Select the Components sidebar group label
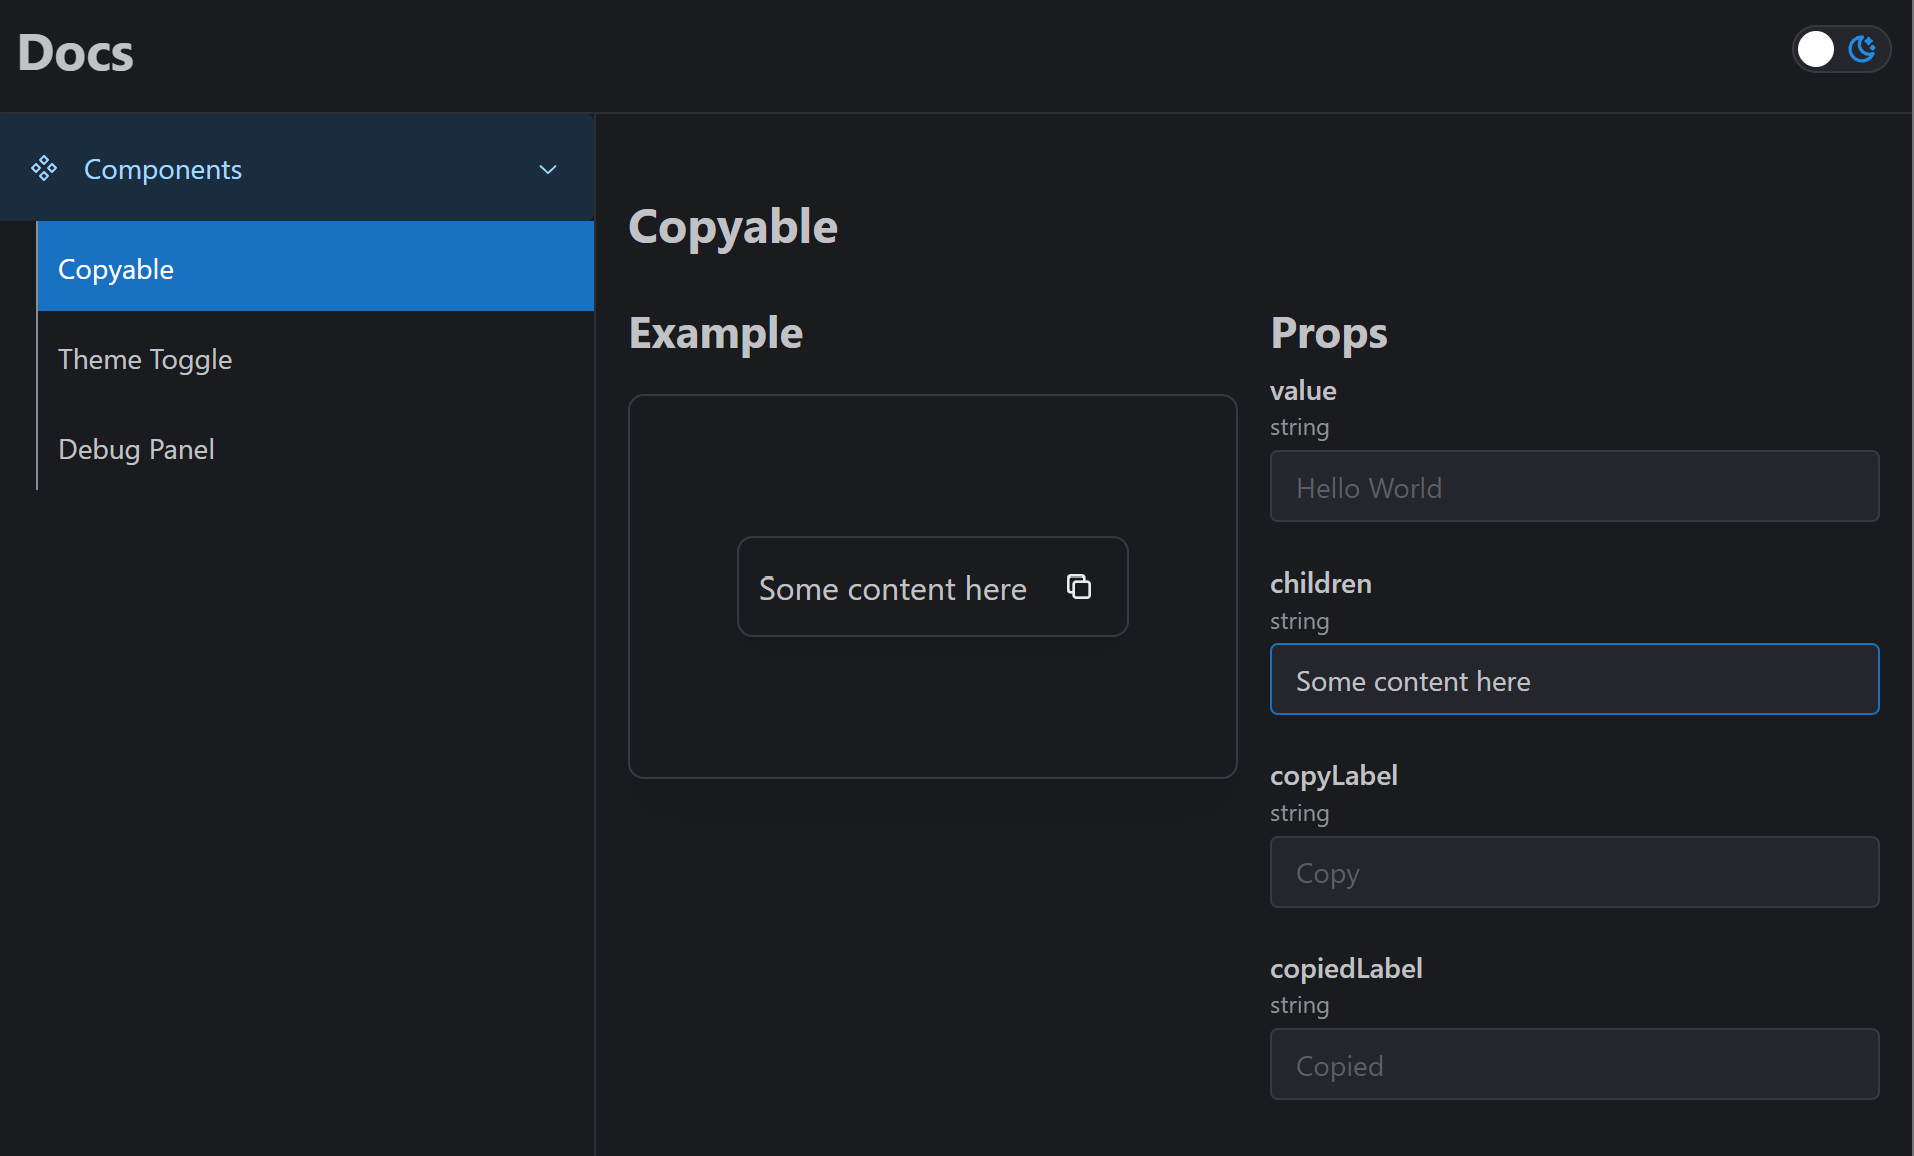Viewport: 1914px width, 1156px height. click(x=163, y=170)
